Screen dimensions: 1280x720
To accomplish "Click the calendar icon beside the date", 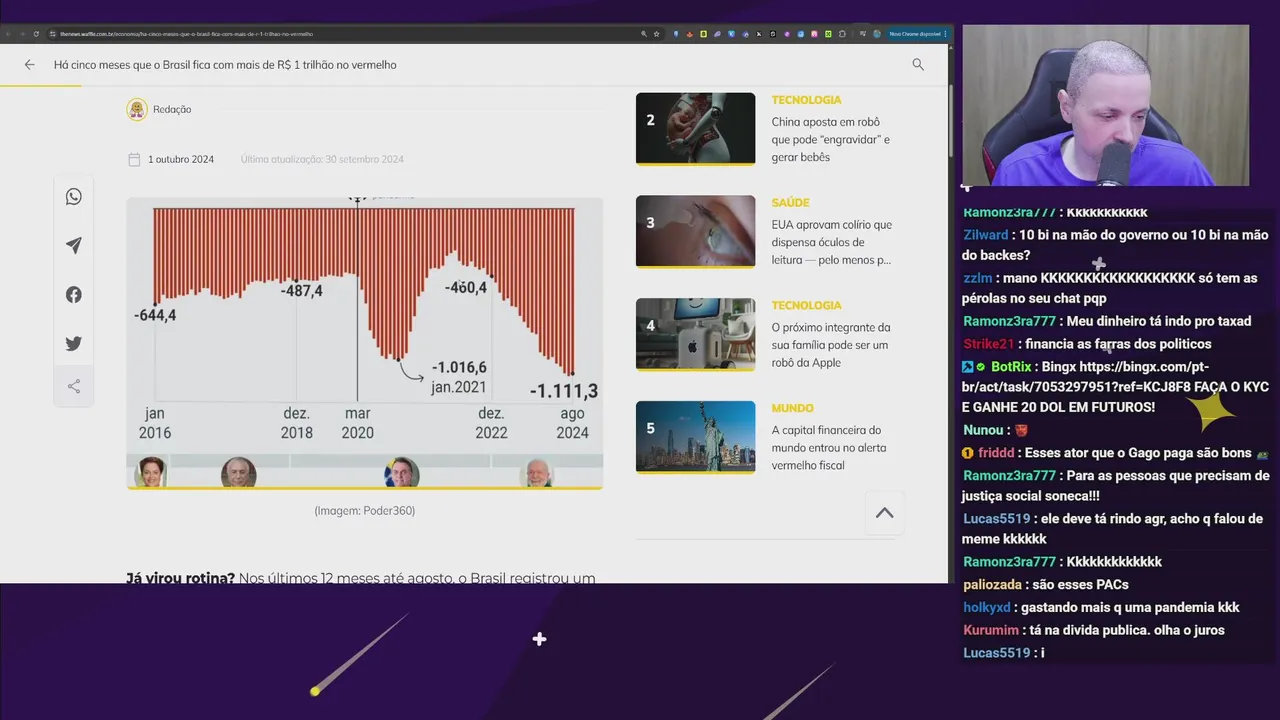I will 134,159.
